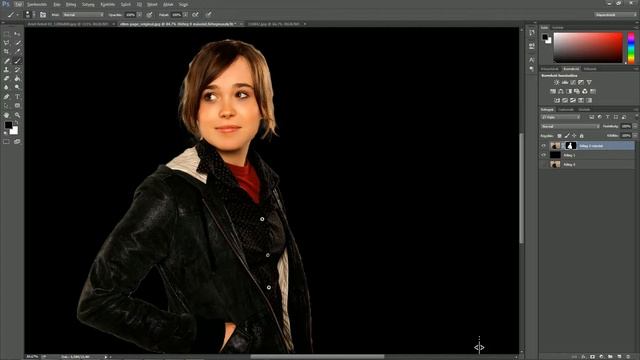Add a Levels adjustment layer

pyautogui.click(x=565, y=82)
